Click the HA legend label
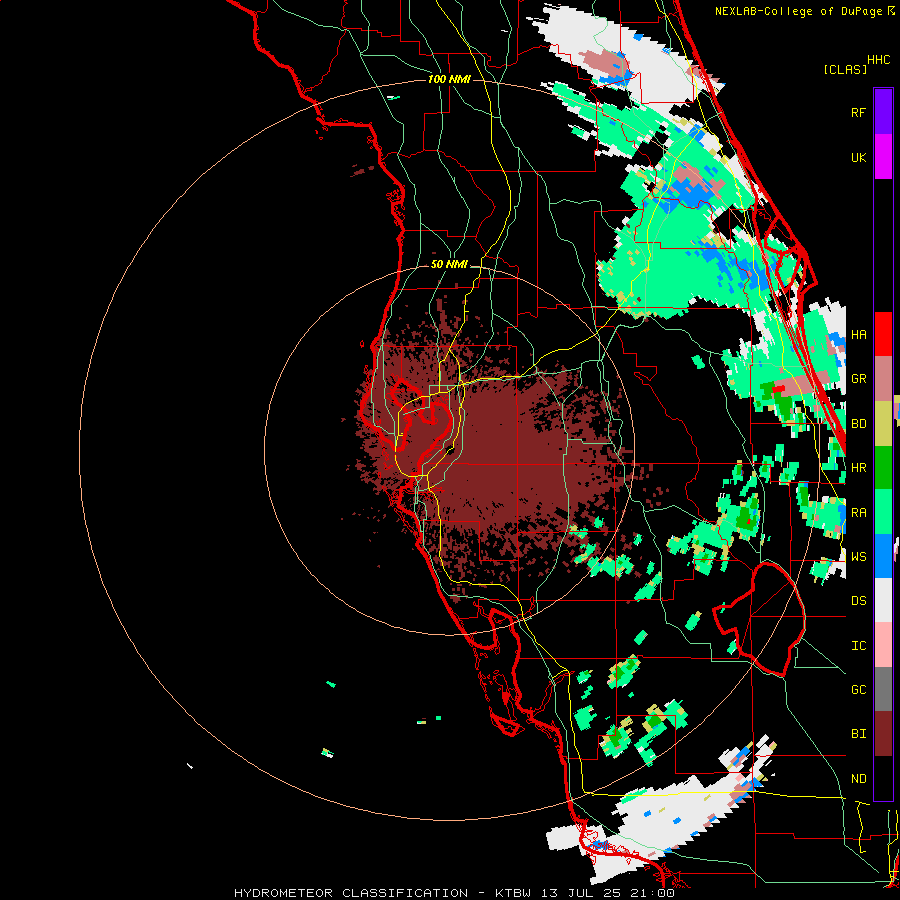This screenshot has height=900, width=900. (x=858, y=335)
